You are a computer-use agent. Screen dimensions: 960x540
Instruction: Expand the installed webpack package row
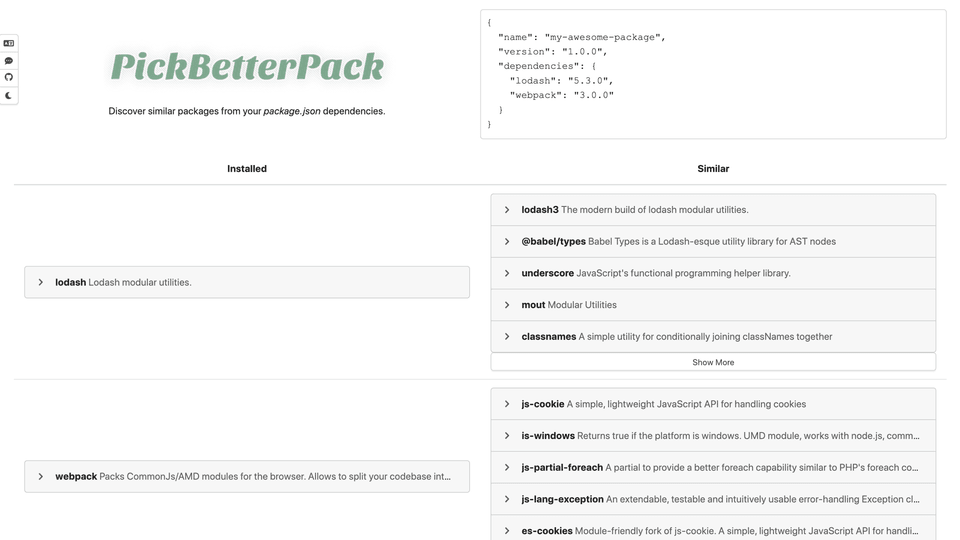click(247, 476)
